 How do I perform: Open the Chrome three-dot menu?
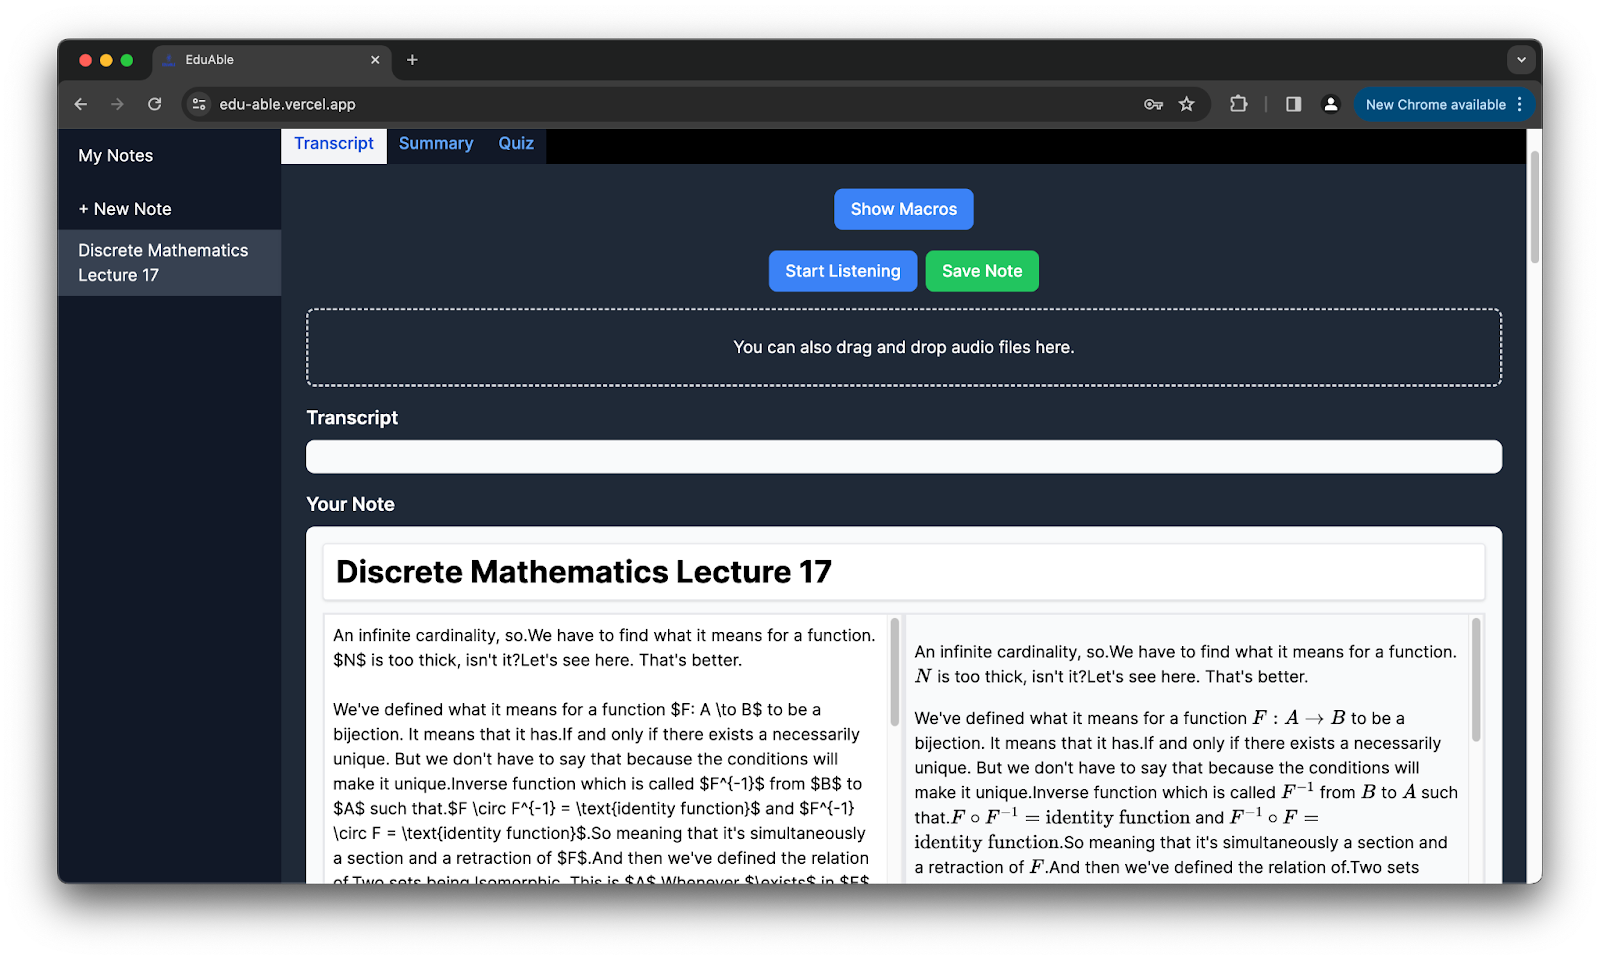tap(1519, 104)
